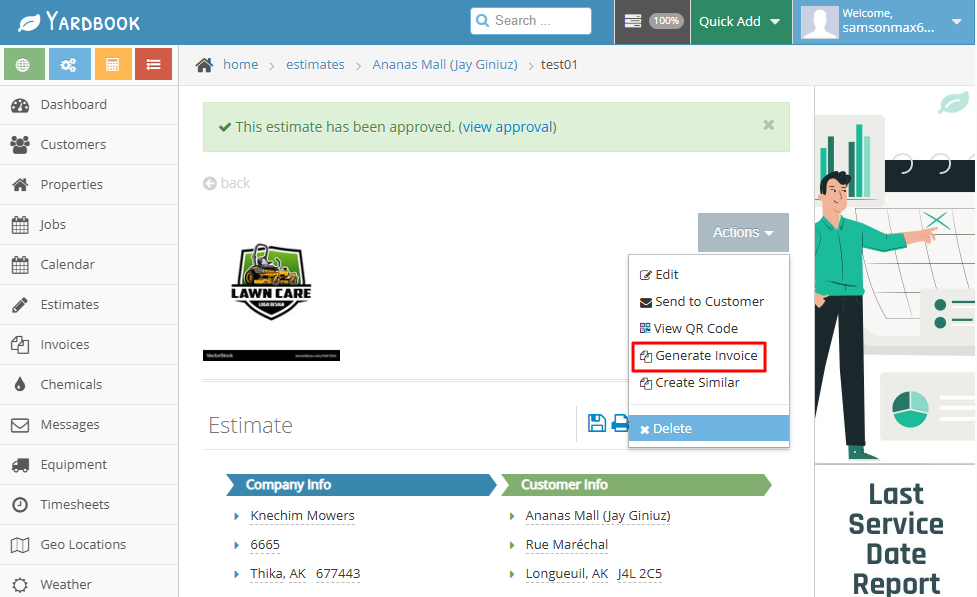Click the Yardbook logo
The image size is (977, 597).
click(79, 22)
